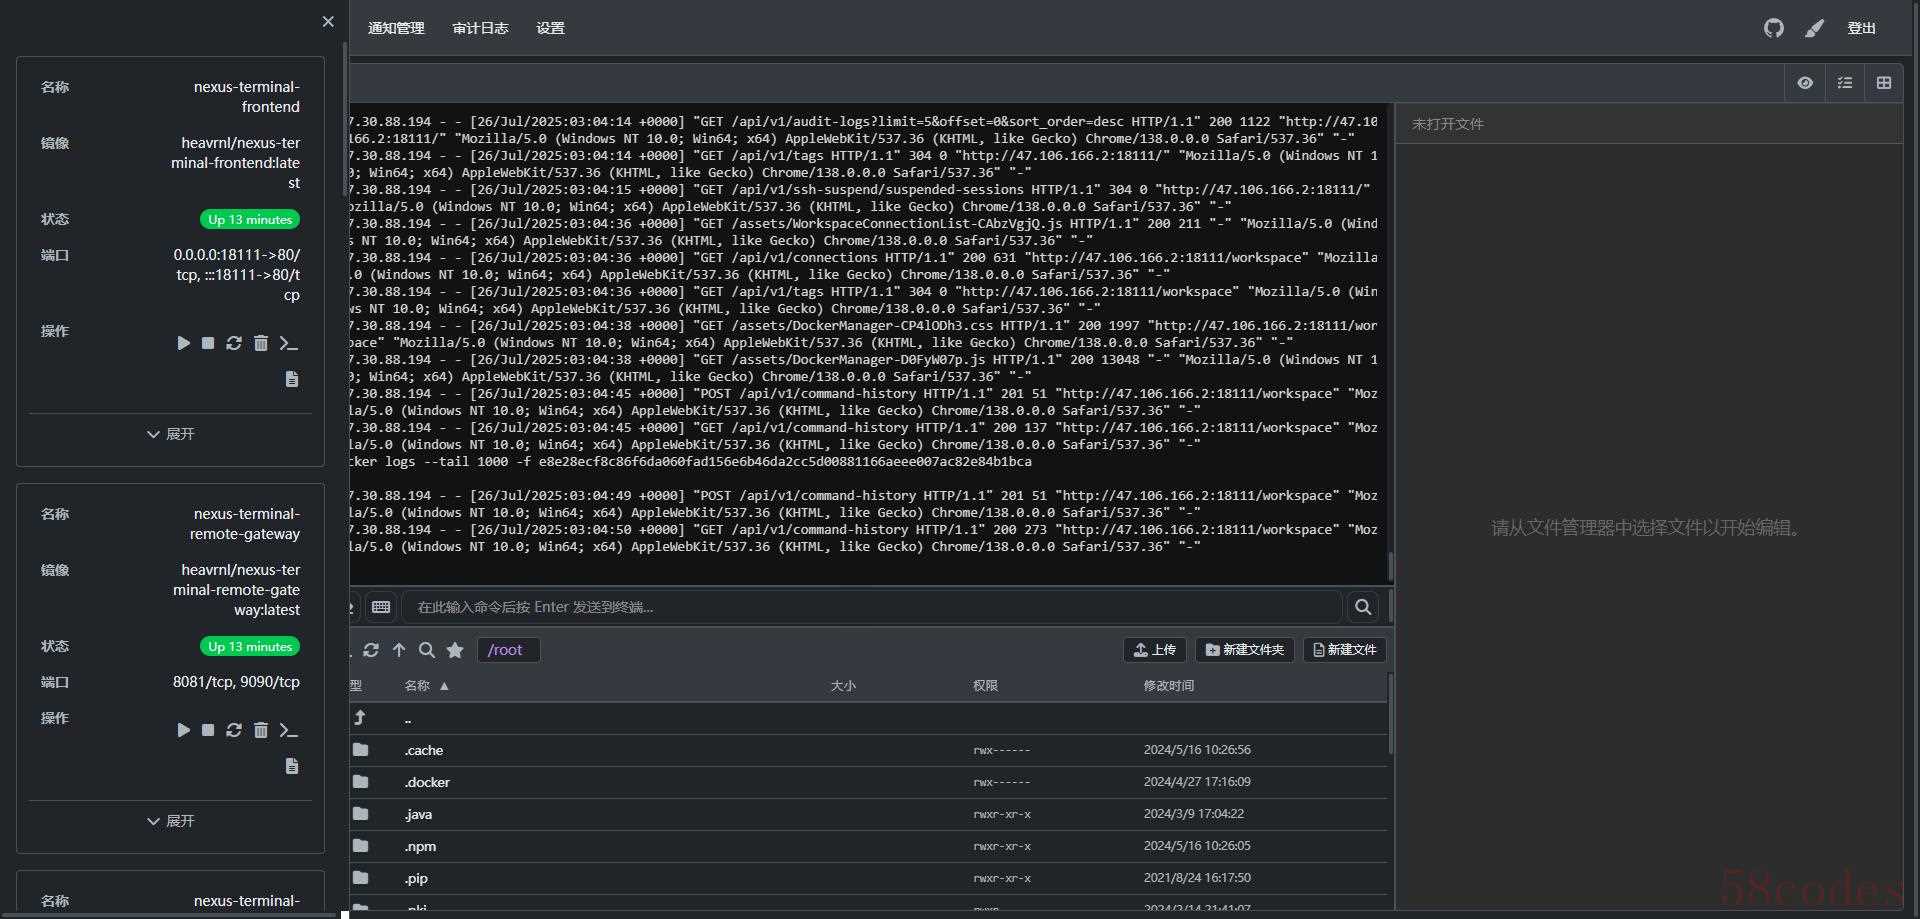Click the terminal output scrollbar
Screen dimensions: 1920x919
tap(1390, 566)
